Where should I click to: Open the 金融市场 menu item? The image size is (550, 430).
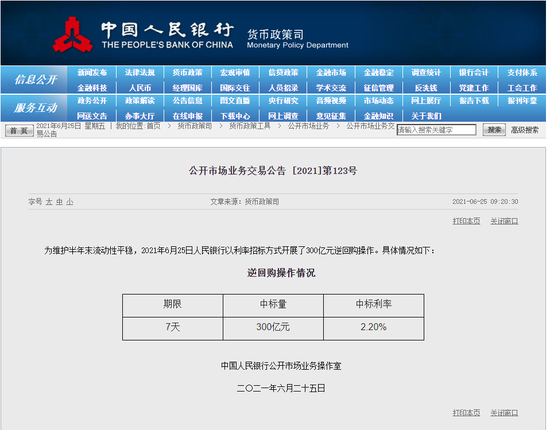tap(331, 73)
